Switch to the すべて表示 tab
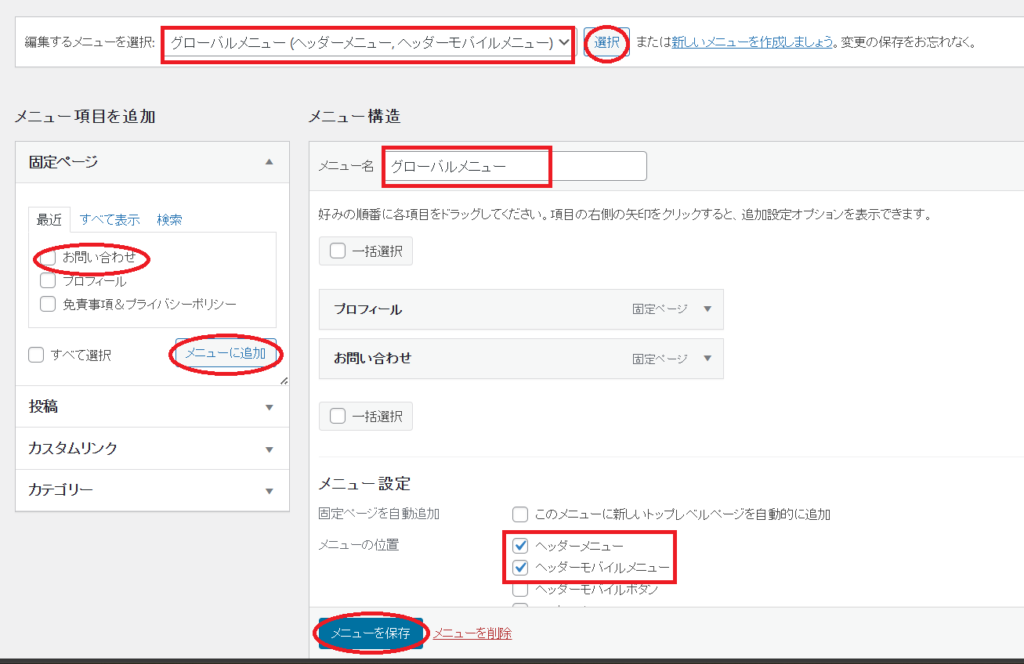The width and height of the screenshot is (1024, 664). pos(109,220)
